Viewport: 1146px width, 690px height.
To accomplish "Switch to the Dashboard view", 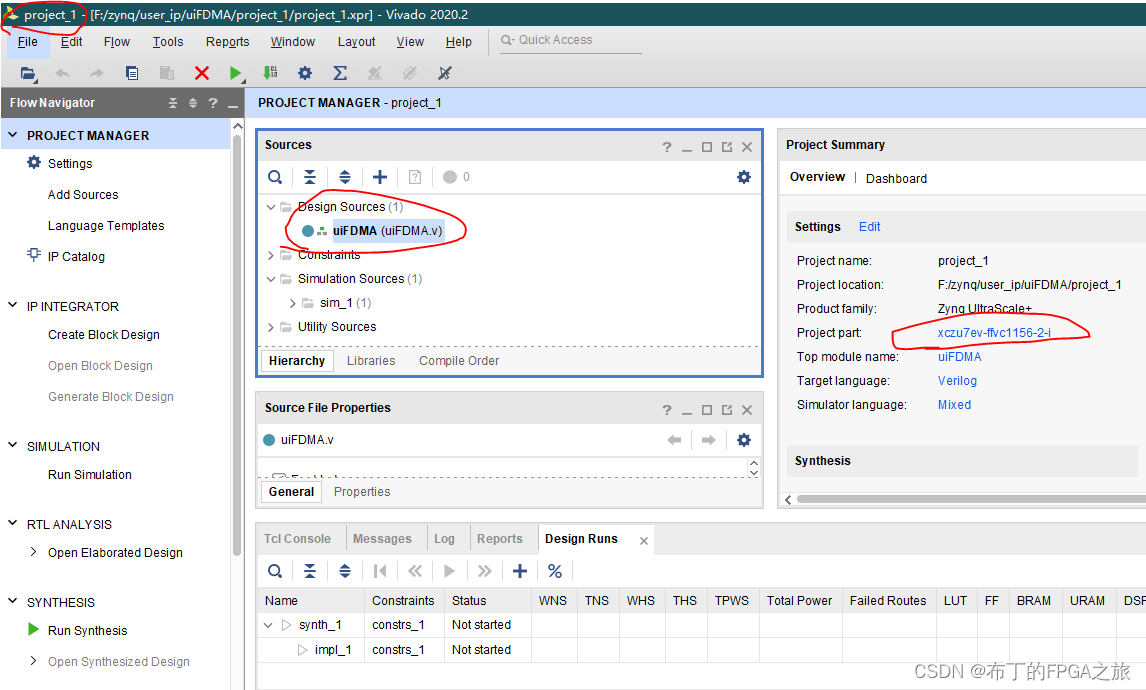I will [896, 178].
